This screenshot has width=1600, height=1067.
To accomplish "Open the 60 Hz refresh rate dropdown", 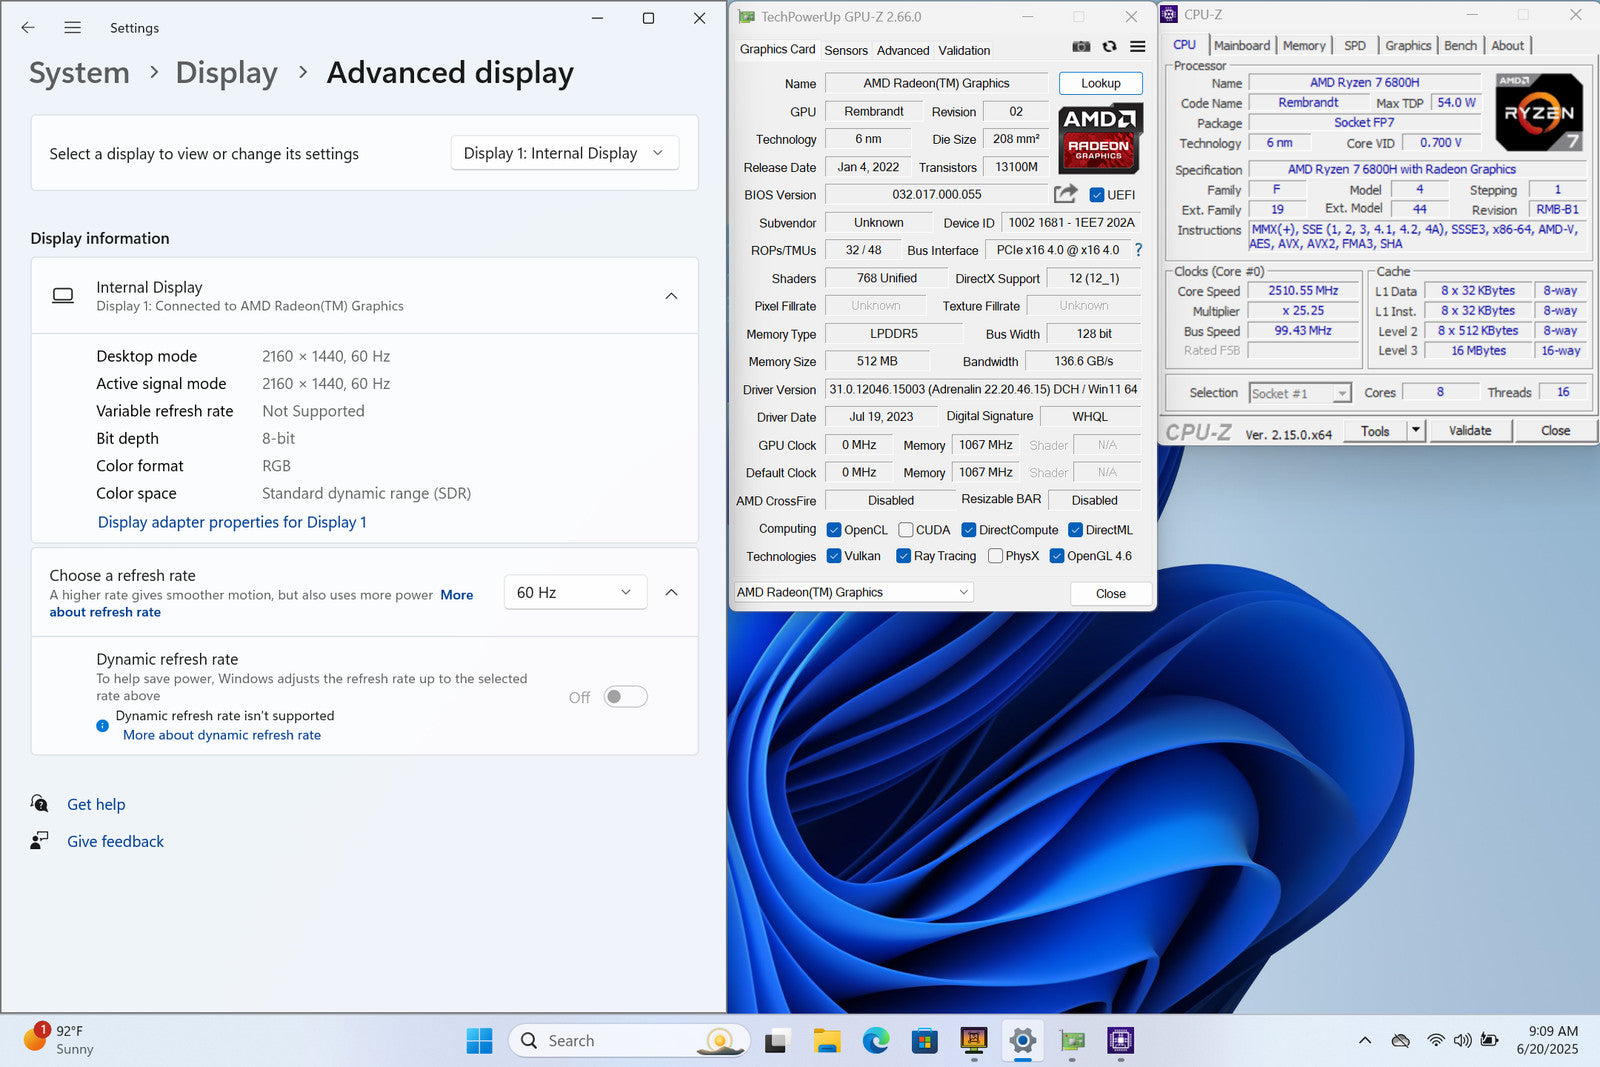I will pyautogui.click(x=574, y=593).
